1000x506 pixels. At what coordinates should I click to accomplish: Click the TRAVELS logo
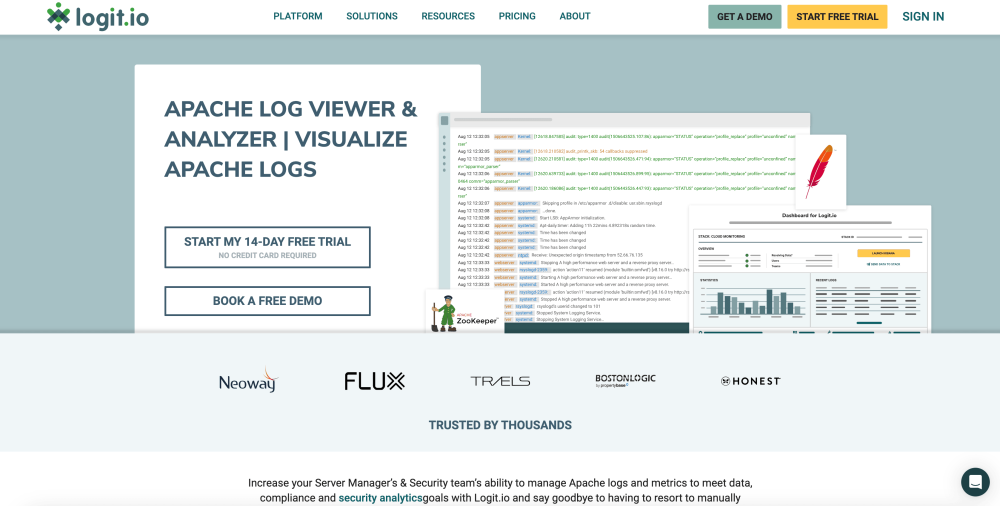tap(500, 381)
